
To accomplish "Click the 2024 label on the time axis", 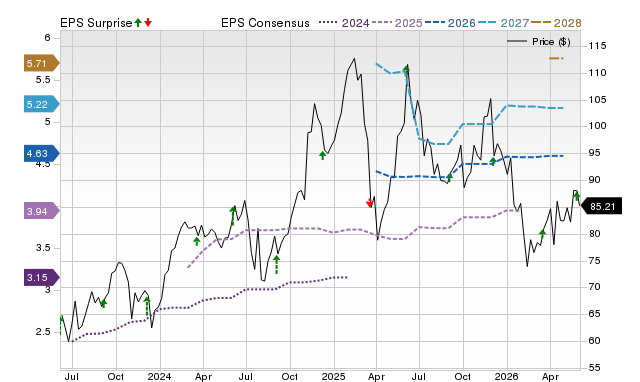I will coord(159,376).
